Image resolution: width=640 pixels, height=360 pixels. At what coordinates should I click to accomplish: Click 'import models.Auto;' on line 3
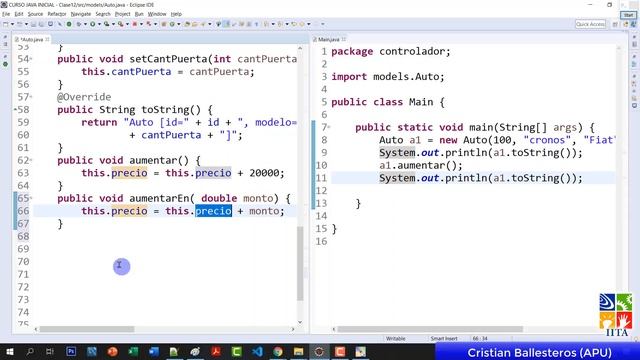pyautogui.click(x=388, y=77)
